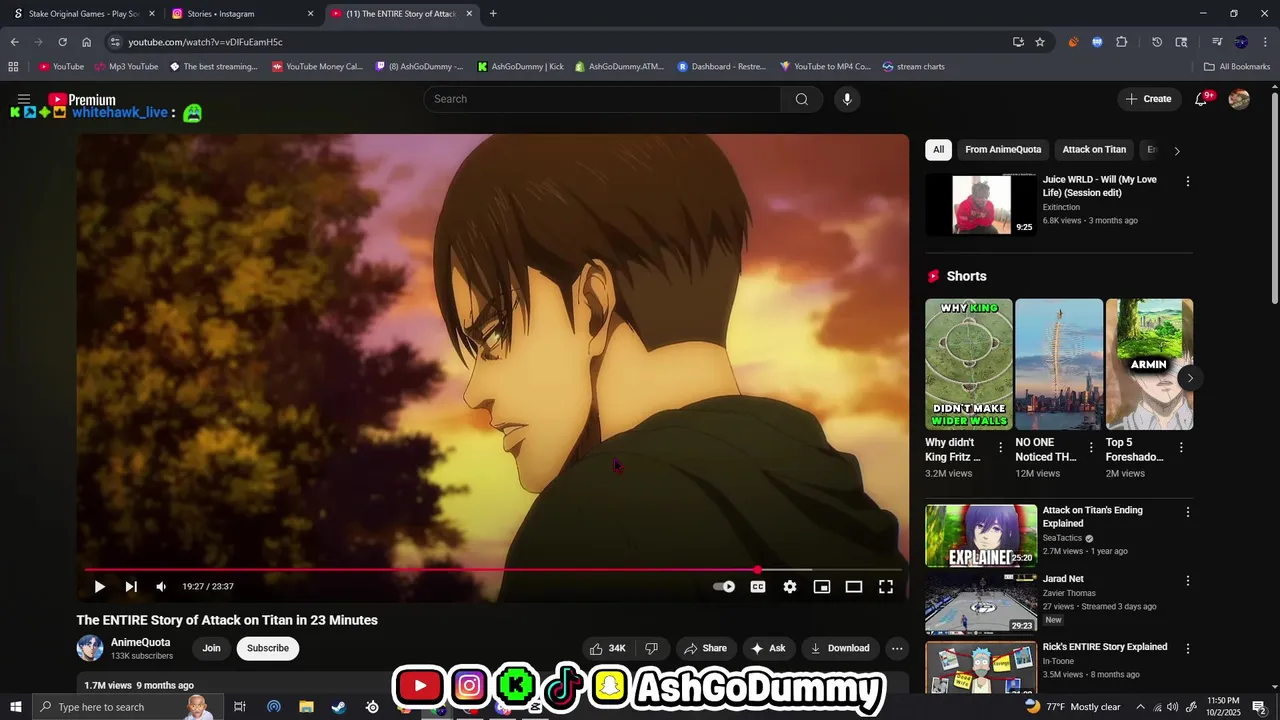Open options for King Fritz Short
The width and height of the screenshot is (1280, 720).
[x=1000, y=448]
